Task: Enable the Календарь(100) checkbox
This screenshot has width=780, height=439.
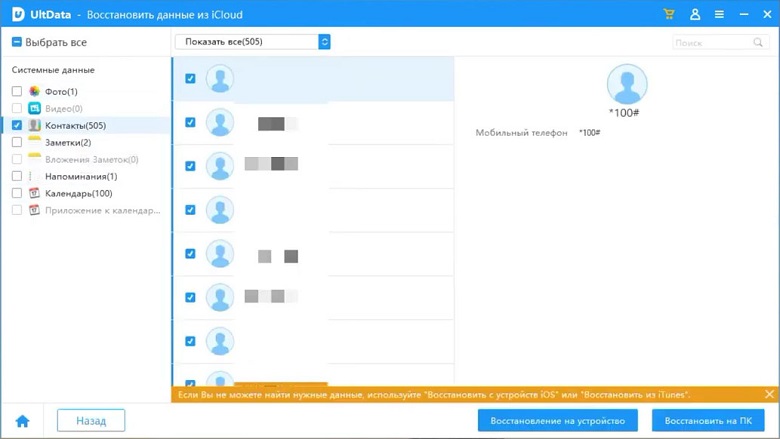Action: point(17,193)
